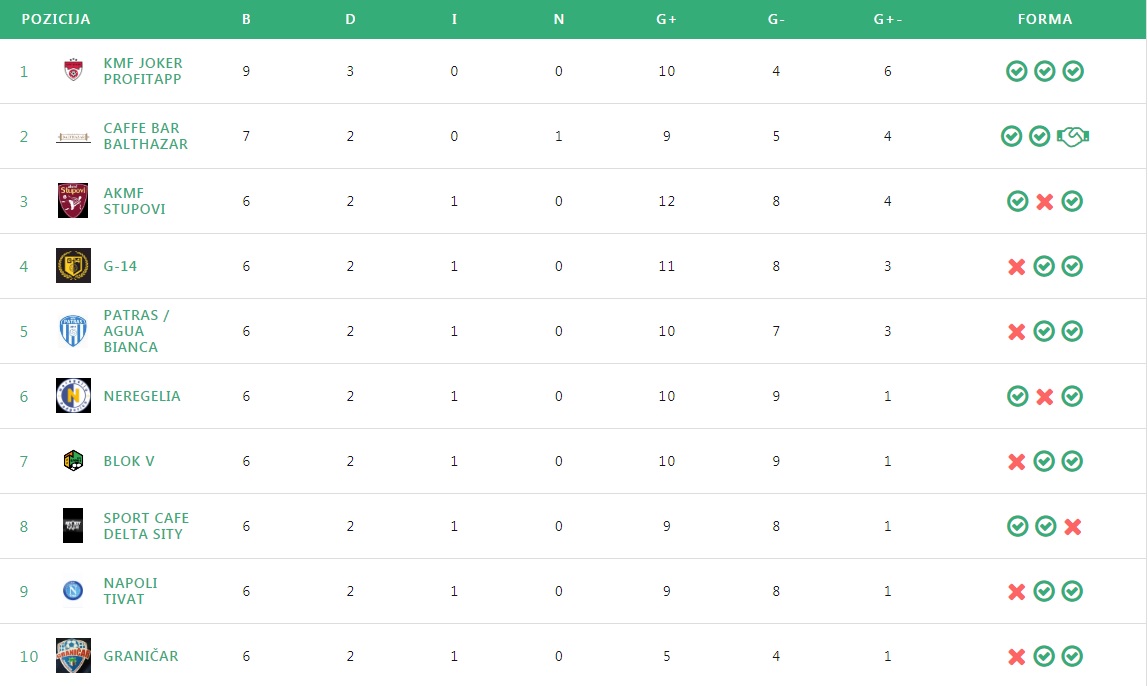The height and width of the screenshot is (686, 1148).
Task: Open the Sport Cafe Delta Sity team page
Action: click(x=146, y=526)
